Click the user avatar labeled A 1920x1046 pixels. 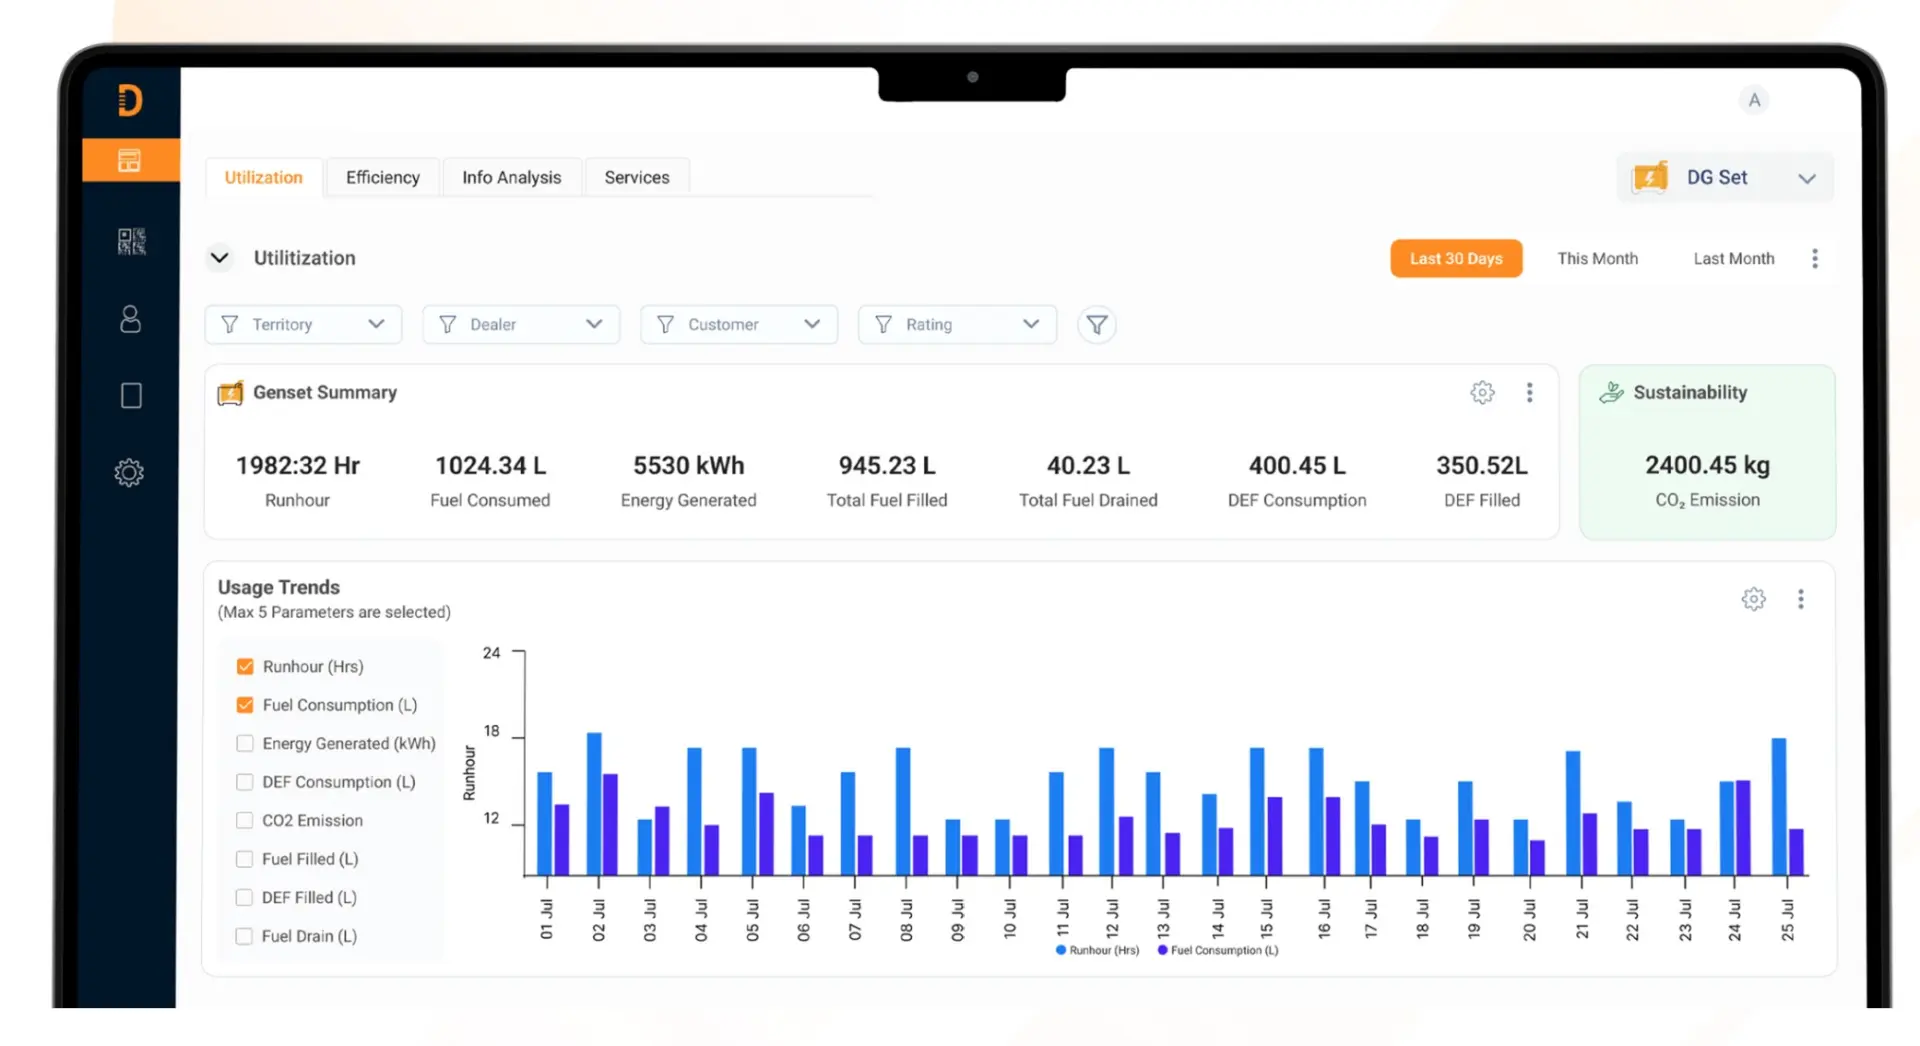click(x=1754, y=100)
